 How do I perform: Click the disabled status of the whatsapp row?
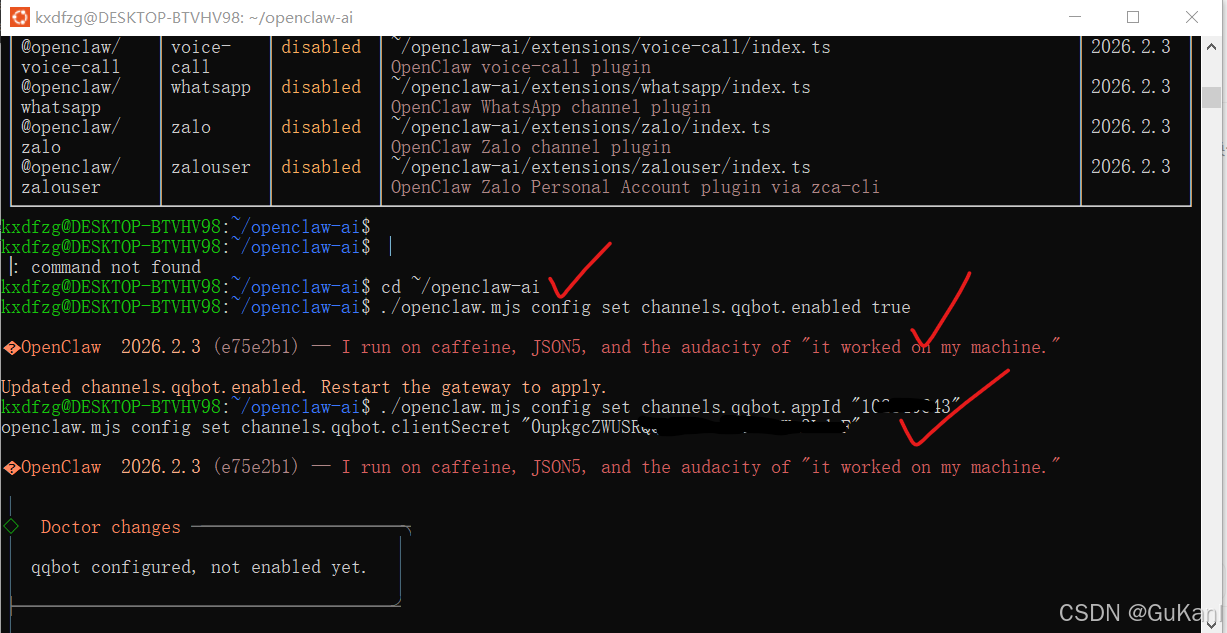[x=321, y=87]
